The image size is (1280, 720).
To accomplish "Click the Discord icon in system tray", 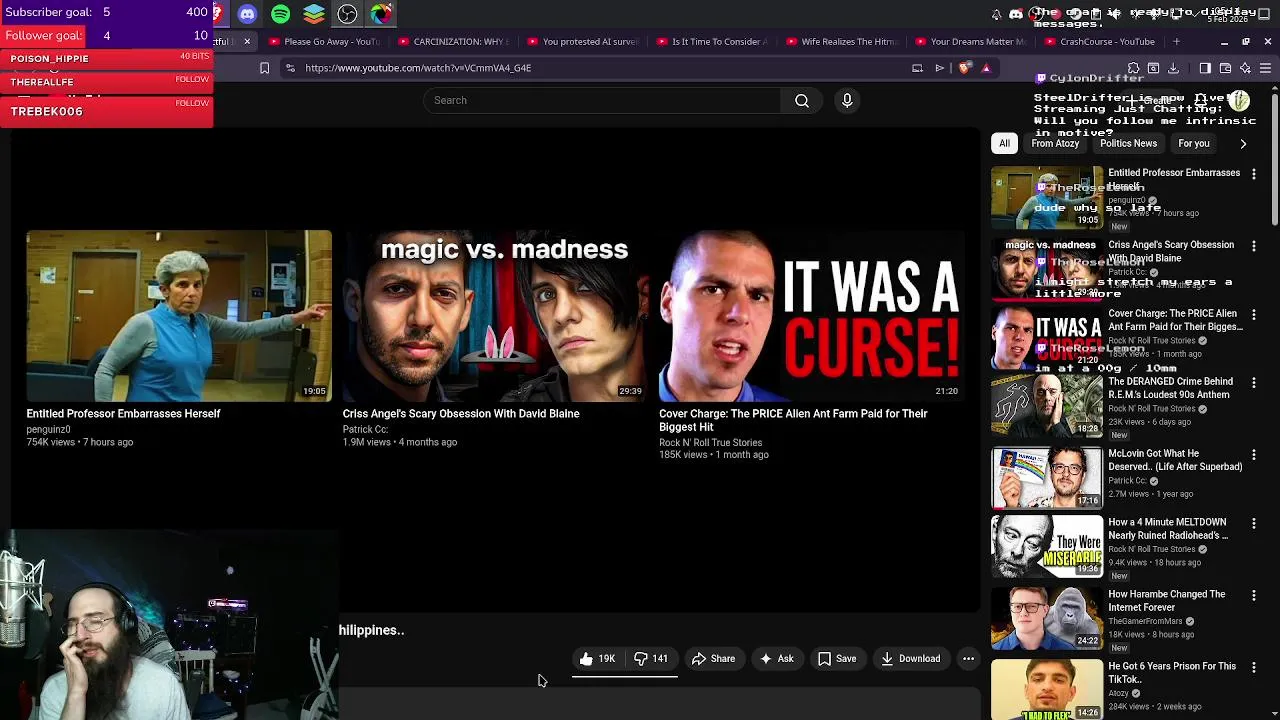I will coord(1016,14).
